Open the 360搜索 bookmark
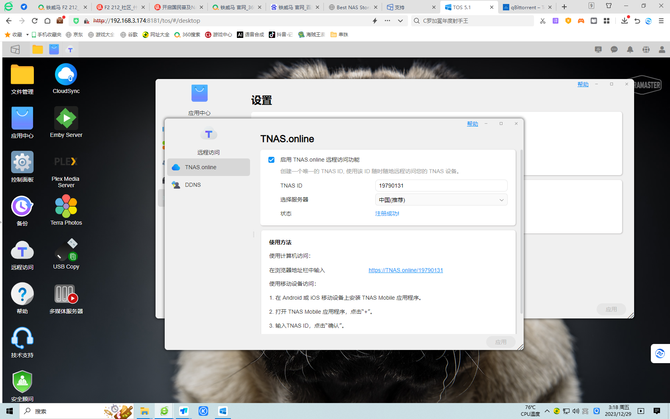This screenshot has width=670, height=419. [187, 35]
